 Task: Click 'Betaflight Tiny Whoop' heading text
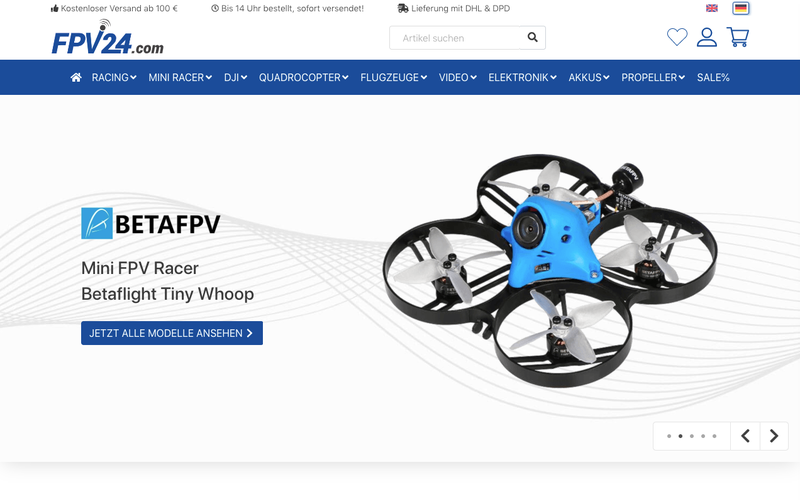[x=167, y=294]
